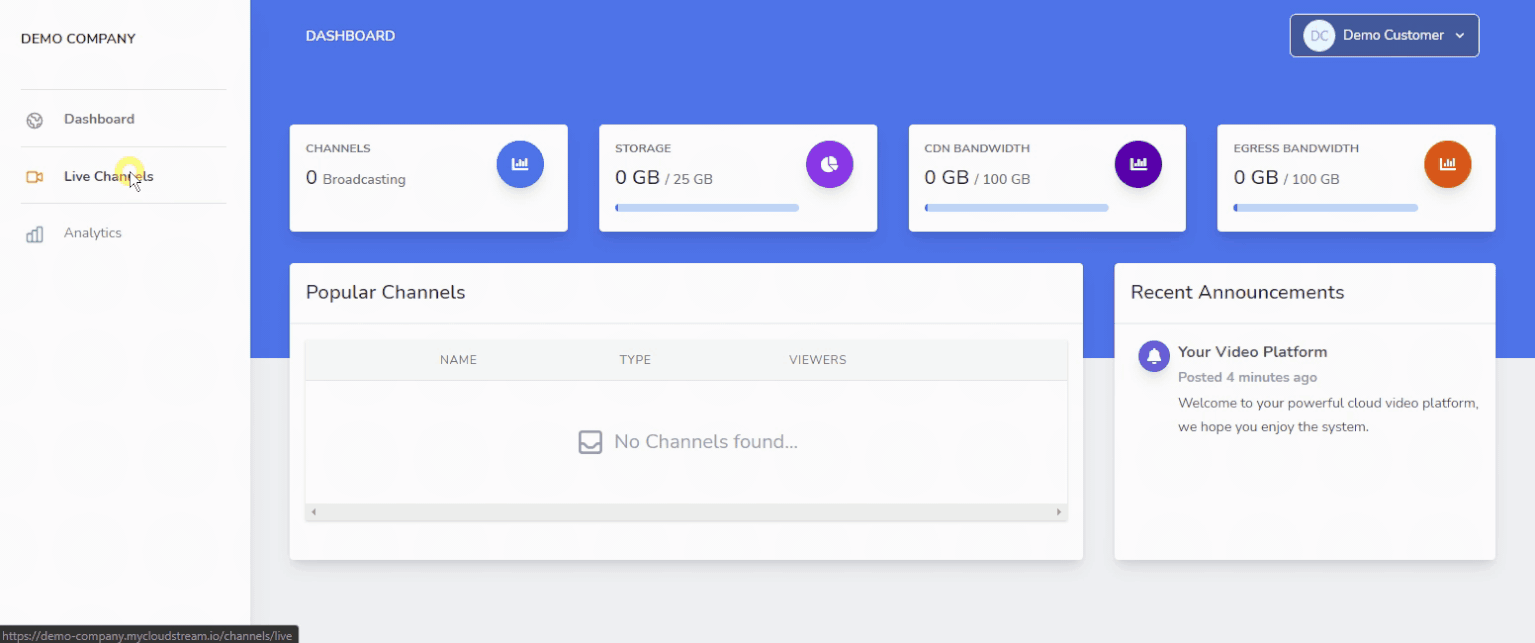Image resolution: width=1535 pixels, height=643 pixels.
Task: Click the DC avatar badge
Action: 1318,35
